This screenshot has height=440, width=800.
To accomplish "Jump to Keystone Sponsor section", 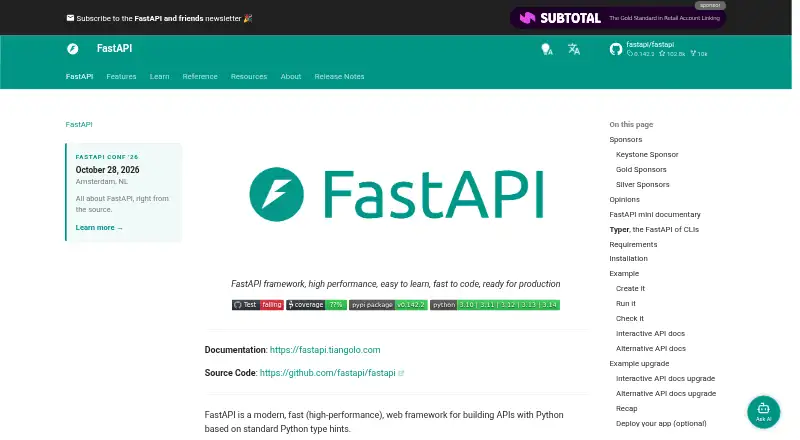I will coord(647,155).
